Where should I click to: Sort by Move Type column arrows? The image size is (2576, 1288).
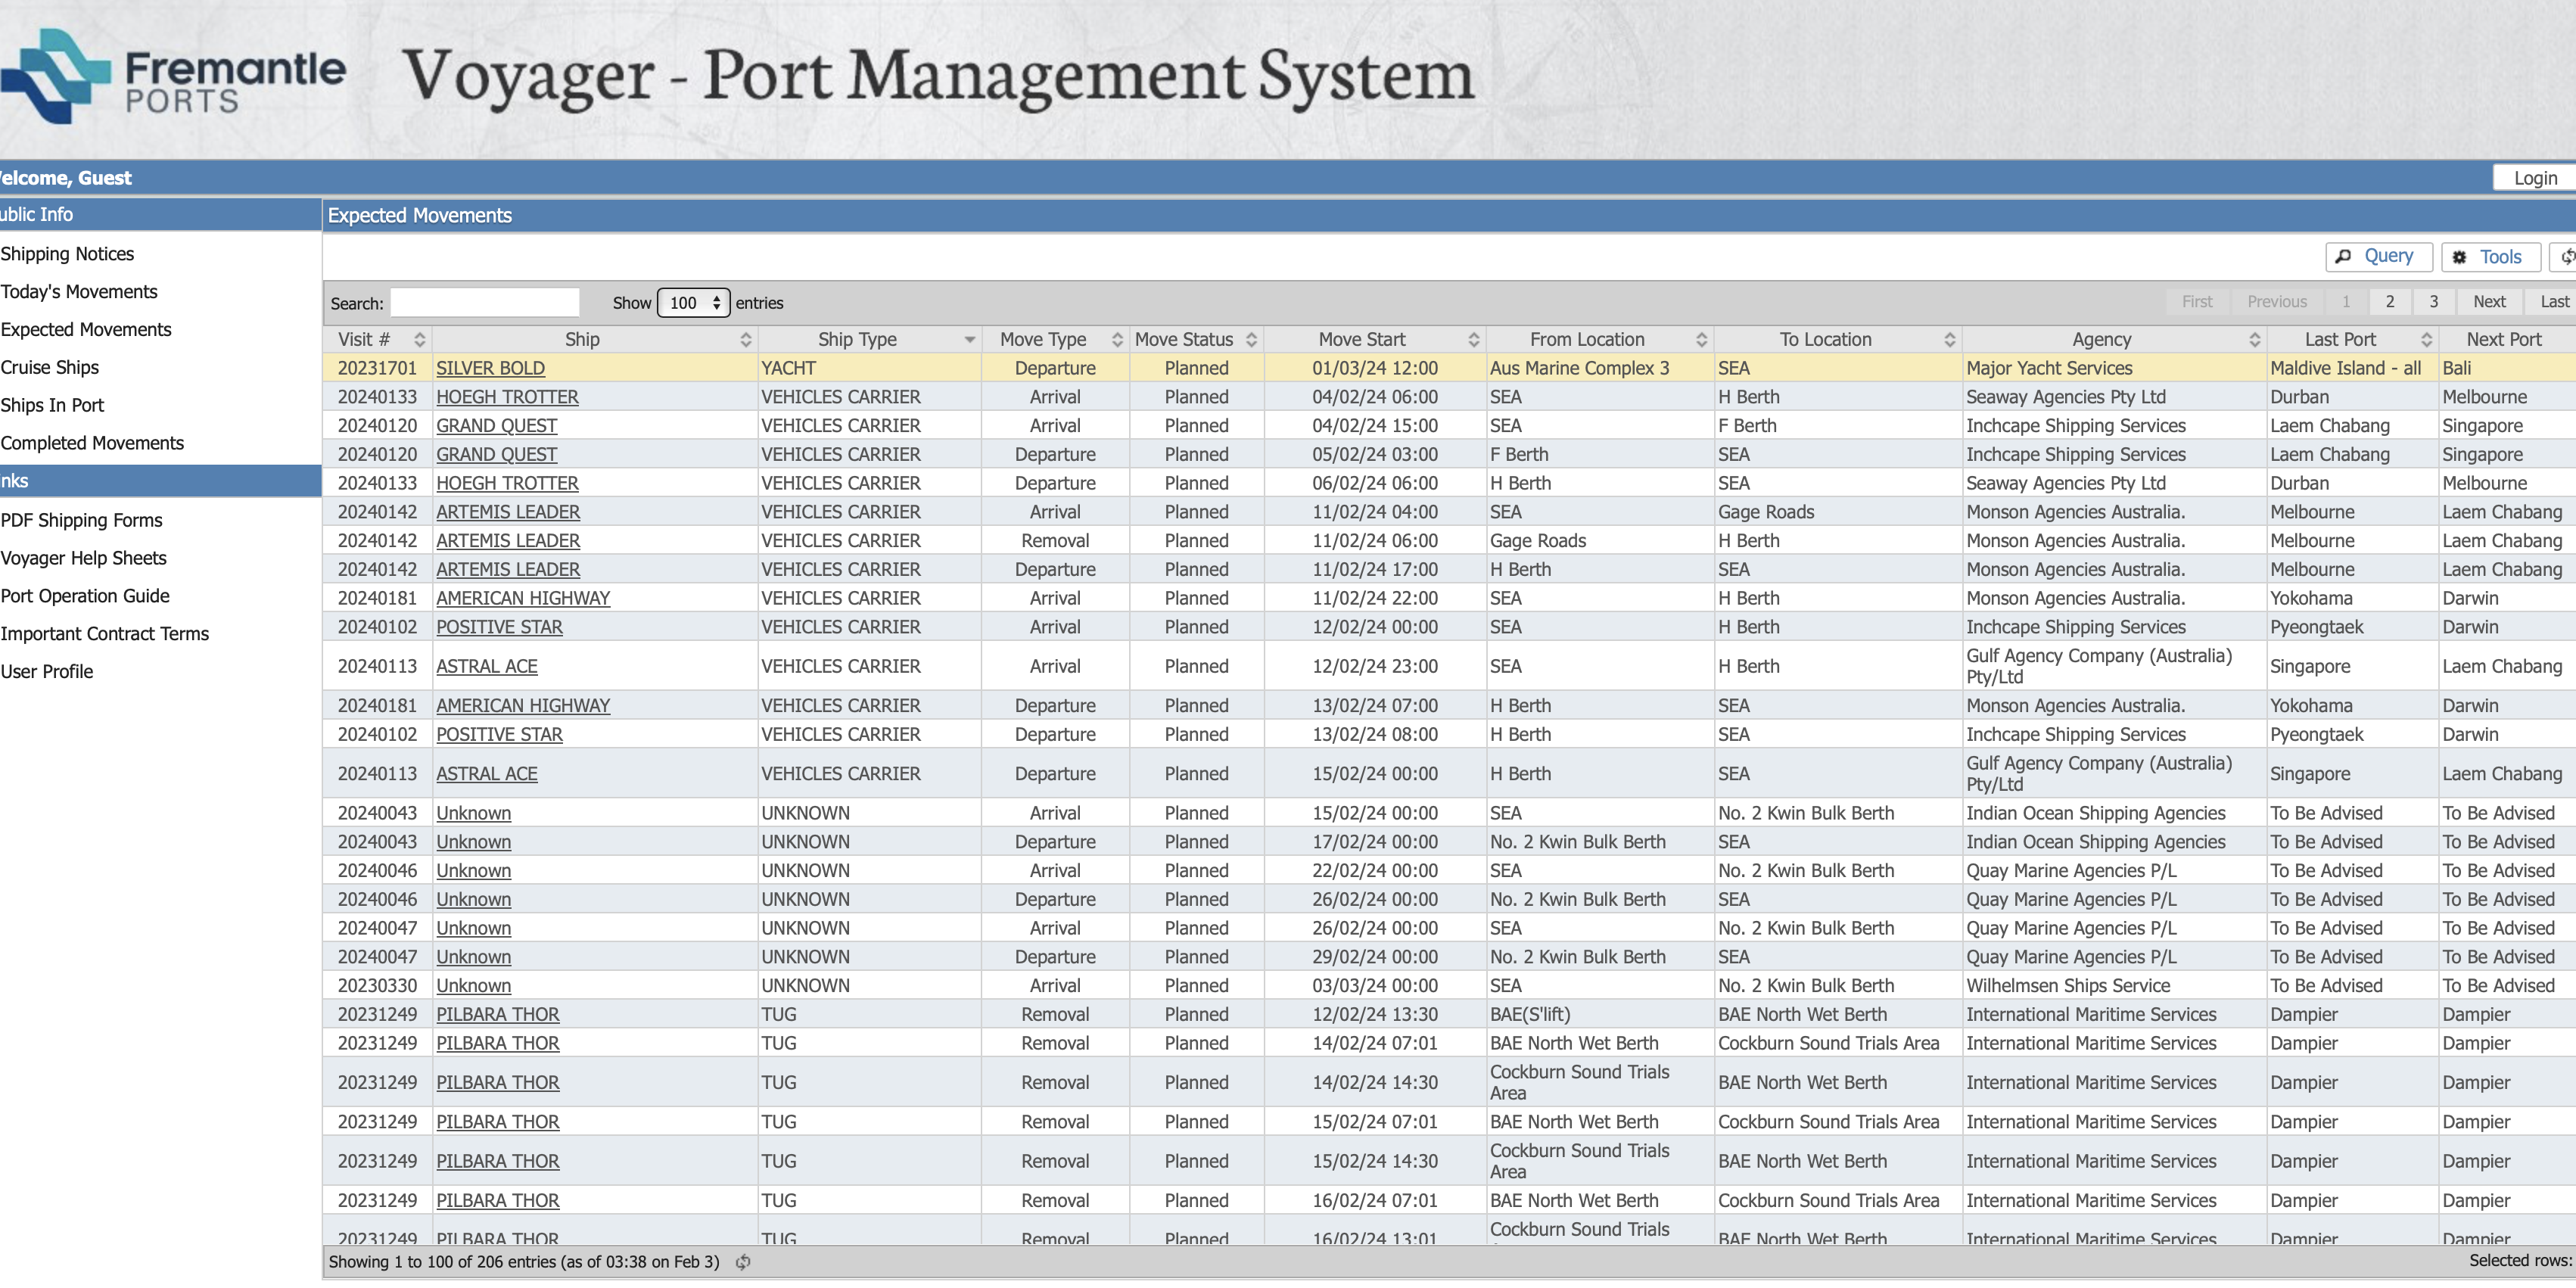click(1117, 340)
